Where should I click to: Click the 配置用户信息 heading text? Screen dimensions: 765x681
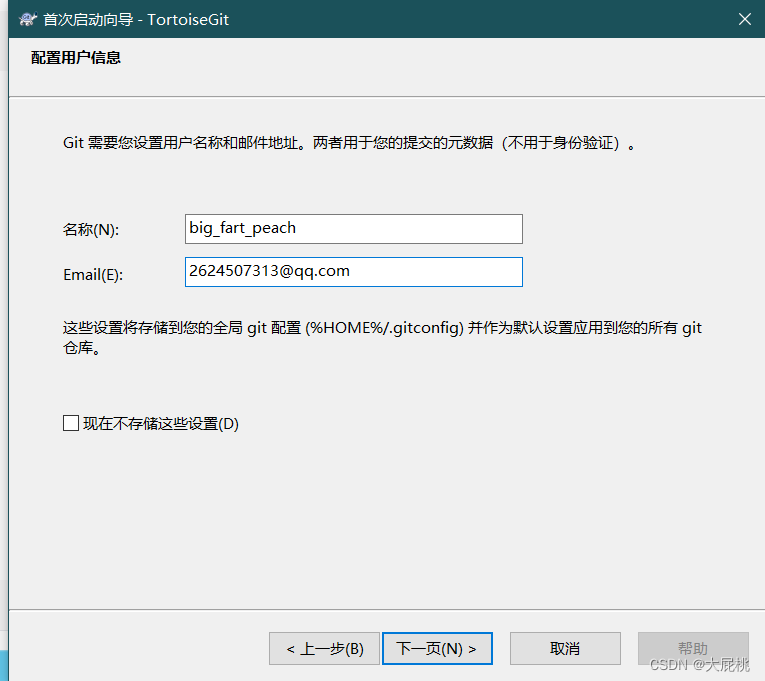76,58
